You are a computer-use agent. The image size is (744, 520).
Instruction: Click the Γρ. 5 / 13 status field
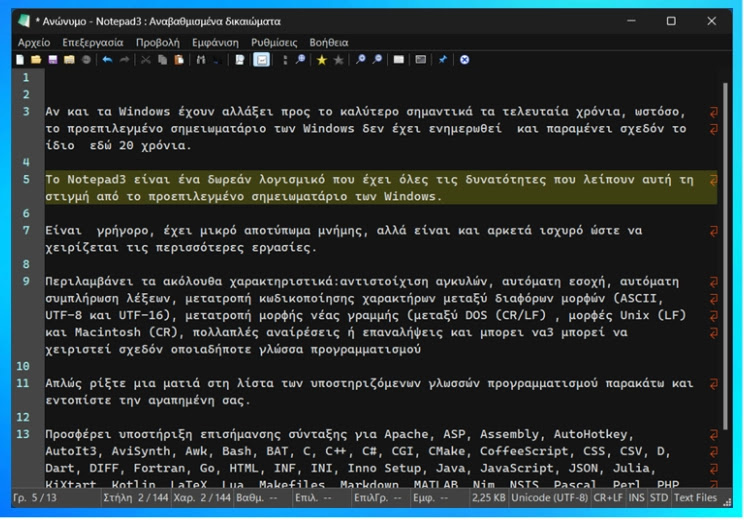57,498
